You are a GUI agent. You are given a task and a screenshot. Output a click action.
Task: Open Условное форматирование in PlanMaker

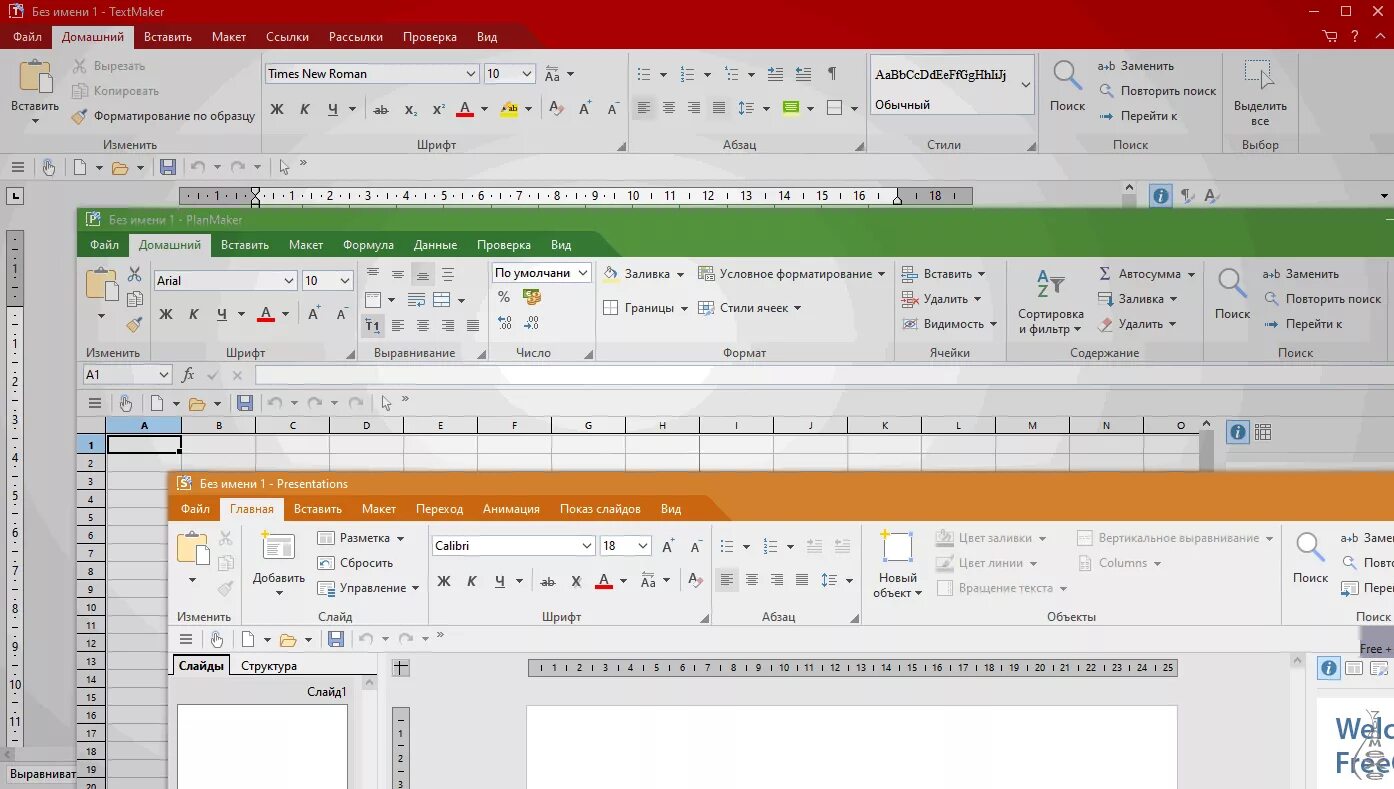(x=792, y=274)
